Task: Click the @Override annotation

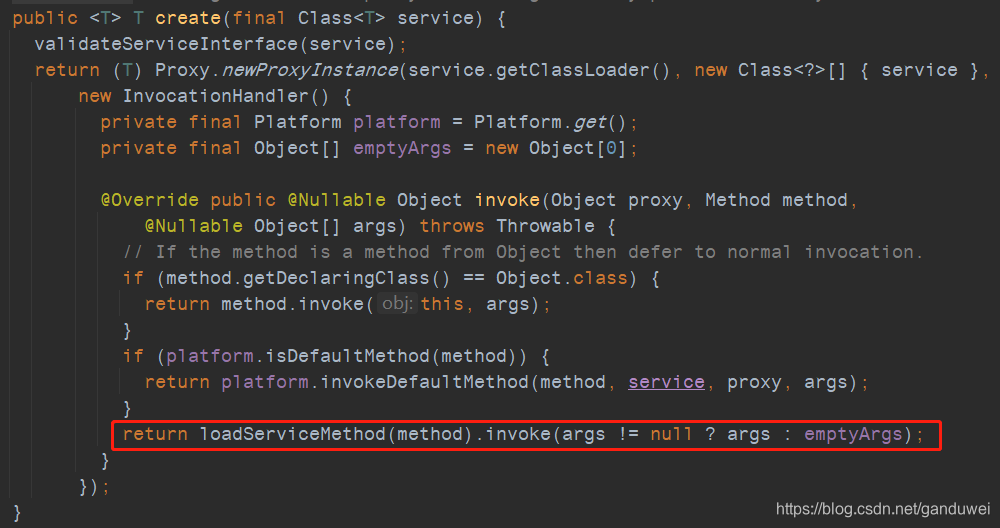Action: (150, 200)
